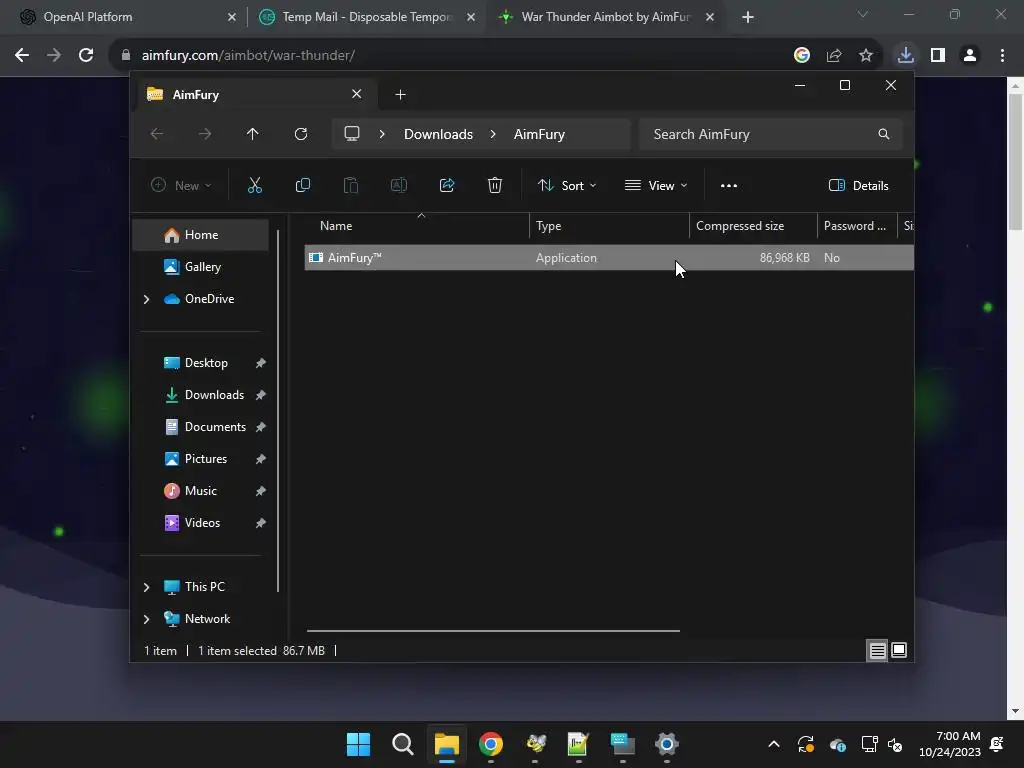This screenshot has height=768, width=1024.
Task: Expand the OneDrive tree node
Action: (146, 299)
